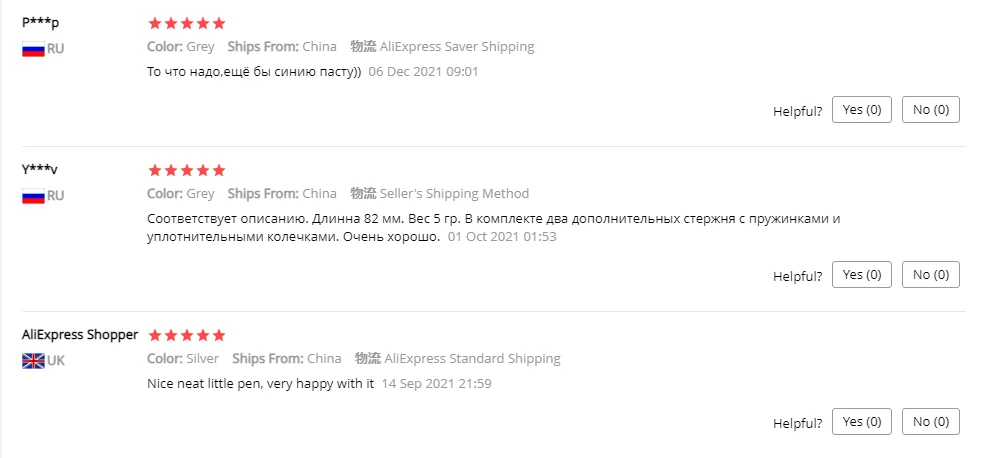Image resolution: width=986 pixels, height=458 pixels.
Task: Vote Yes on Y***v's review
Action: pyautogui.click(x=861, y=275)
